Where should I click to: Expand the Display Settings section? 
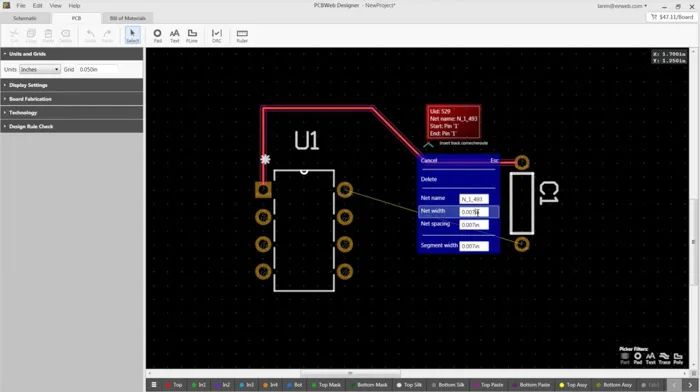72,85
